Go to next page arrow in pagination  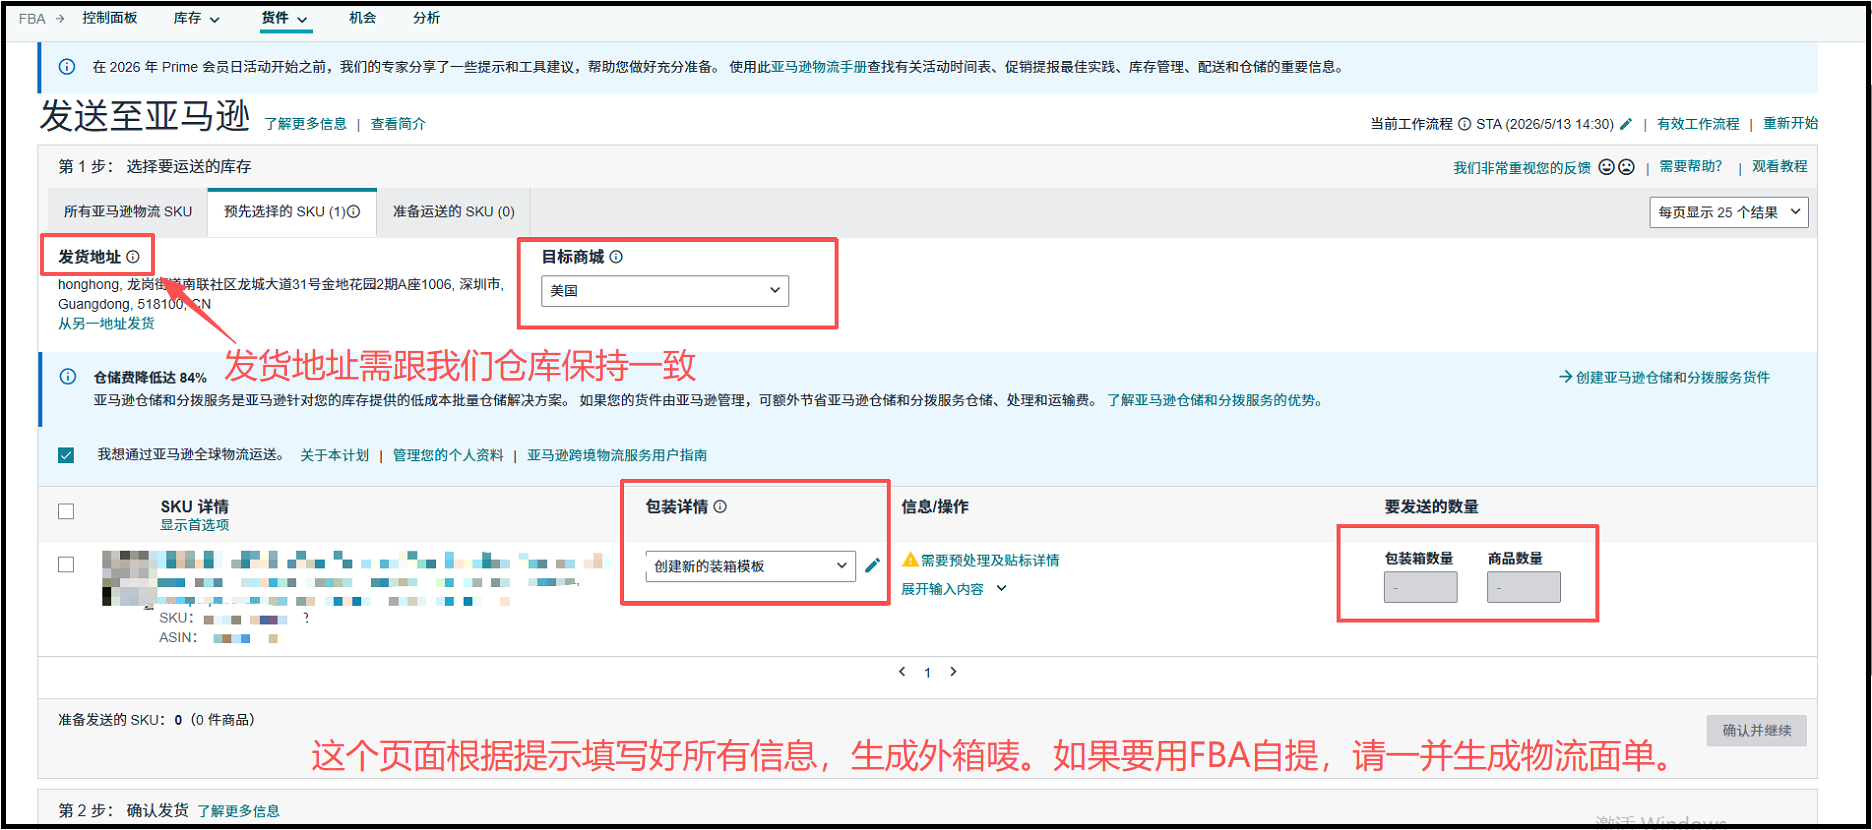tap(953, 671)
